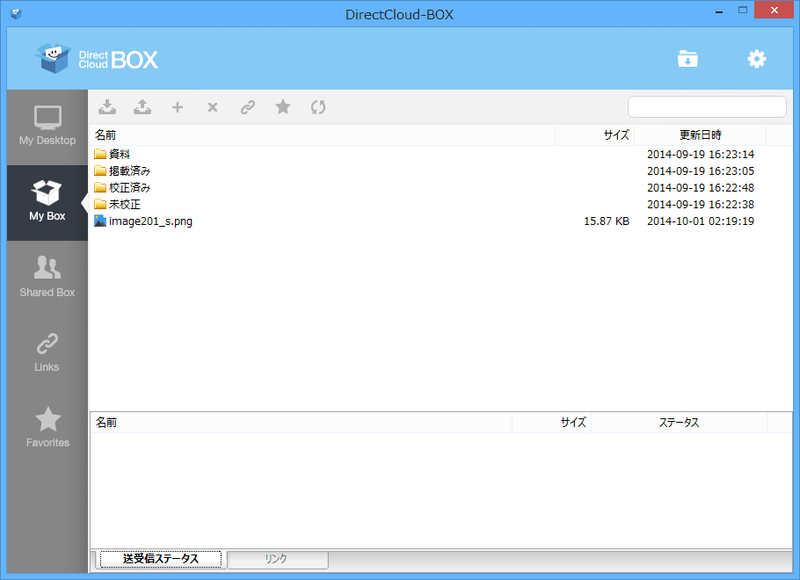The height and width of the screenshot is (580, 800).
Task: Click the upload icon in the toolbar
Action: point(142,106)
